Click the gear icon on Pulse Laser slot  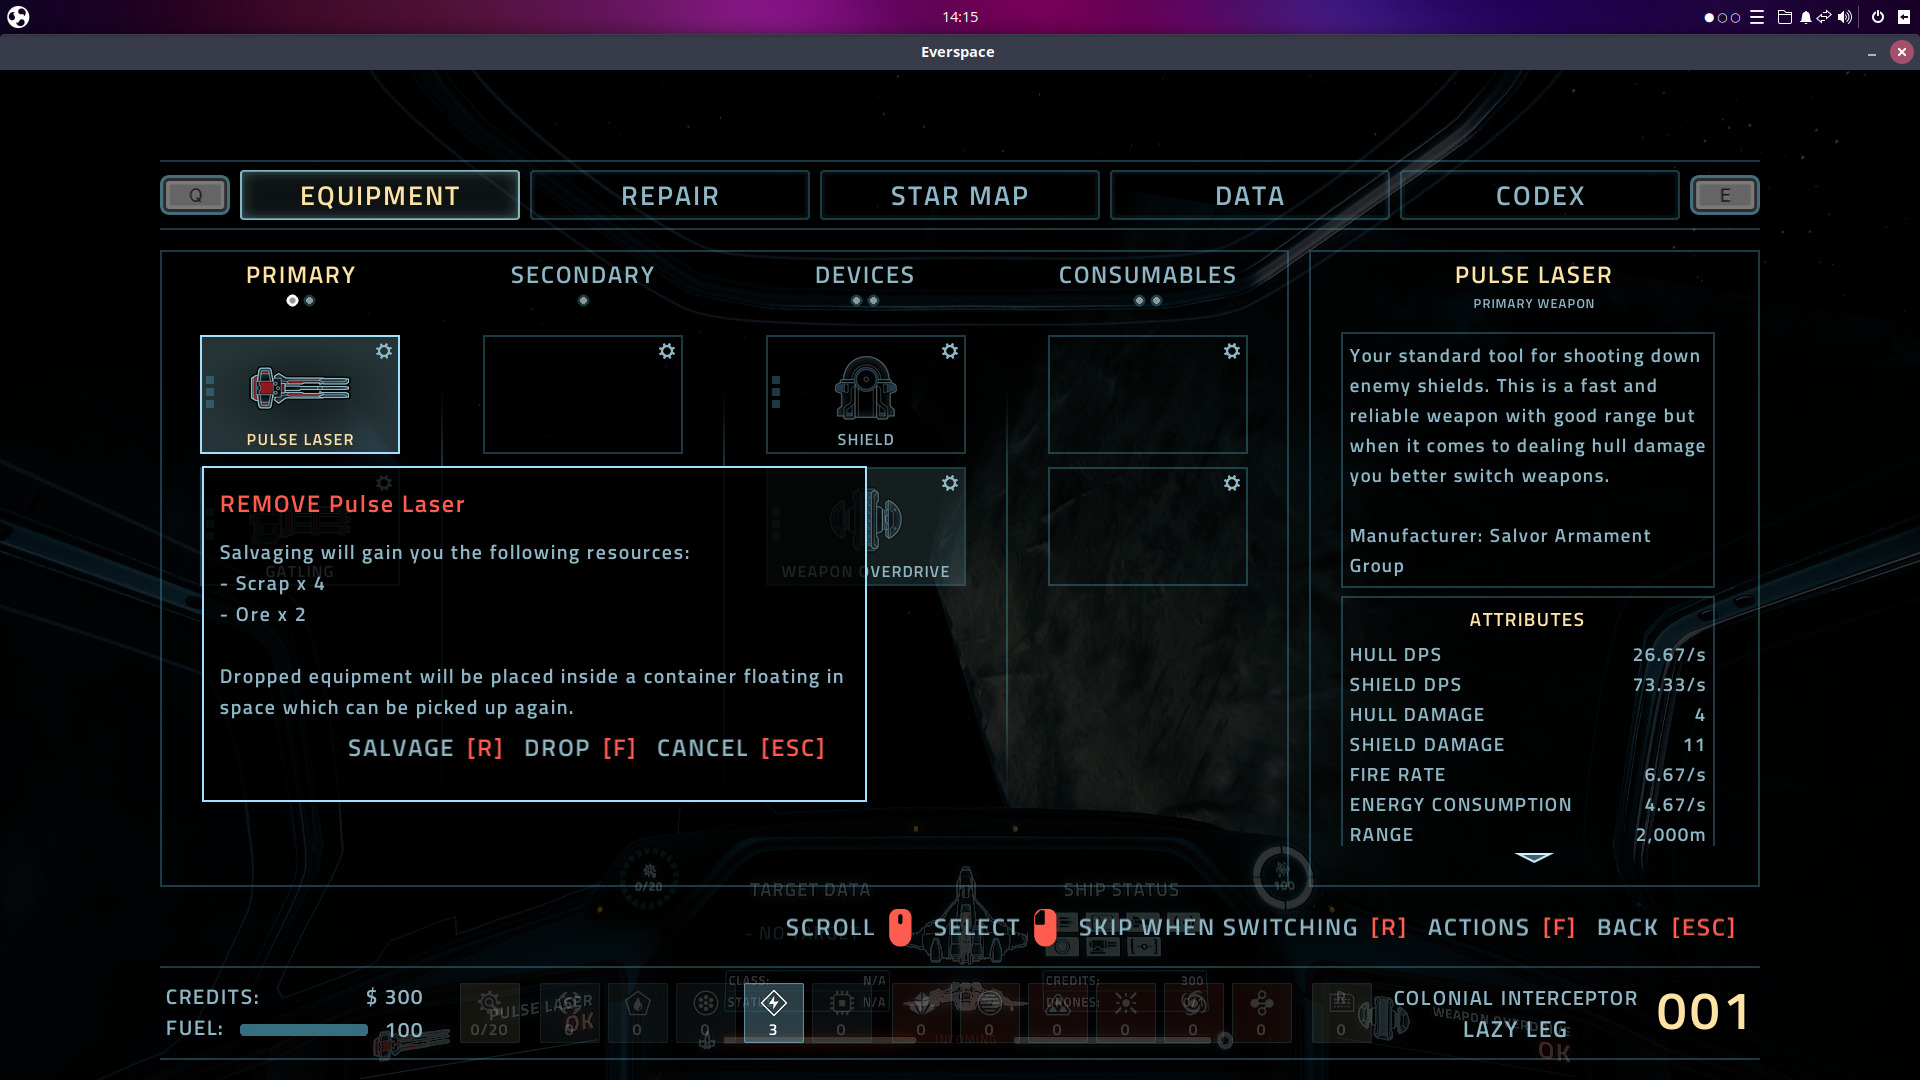[x=384, y=351]
